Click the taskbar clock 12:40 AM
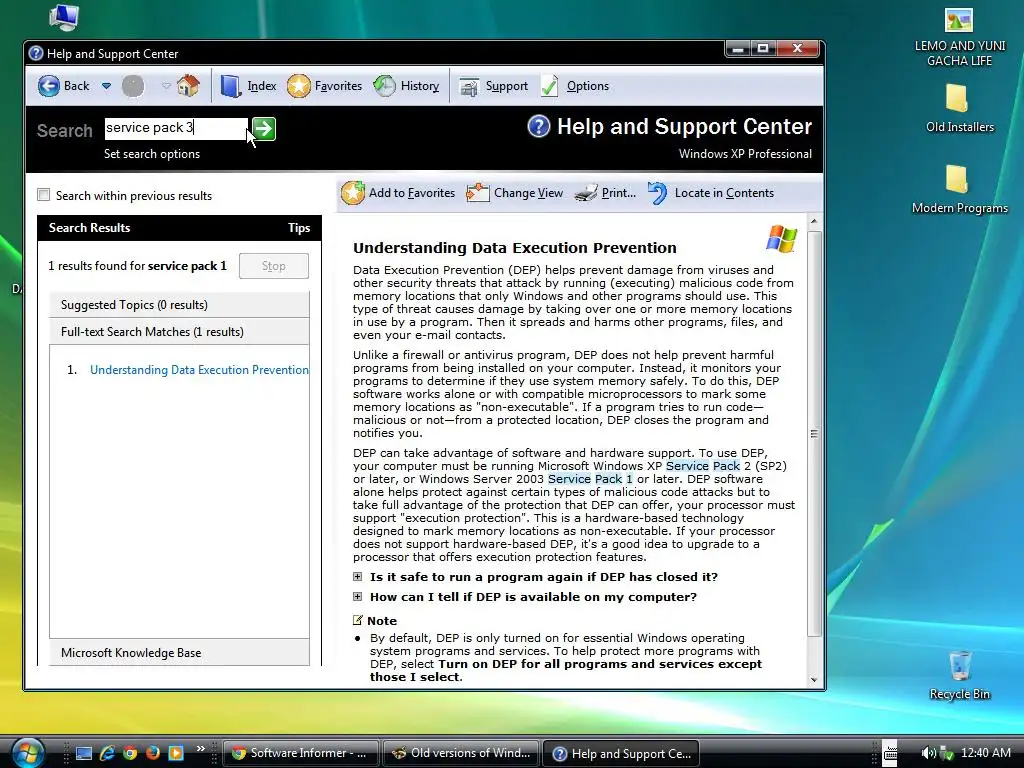 [985, 753]
